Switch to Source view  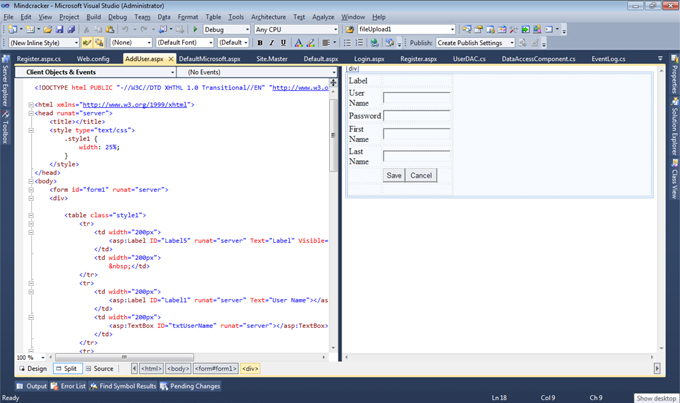pos(102,369)
